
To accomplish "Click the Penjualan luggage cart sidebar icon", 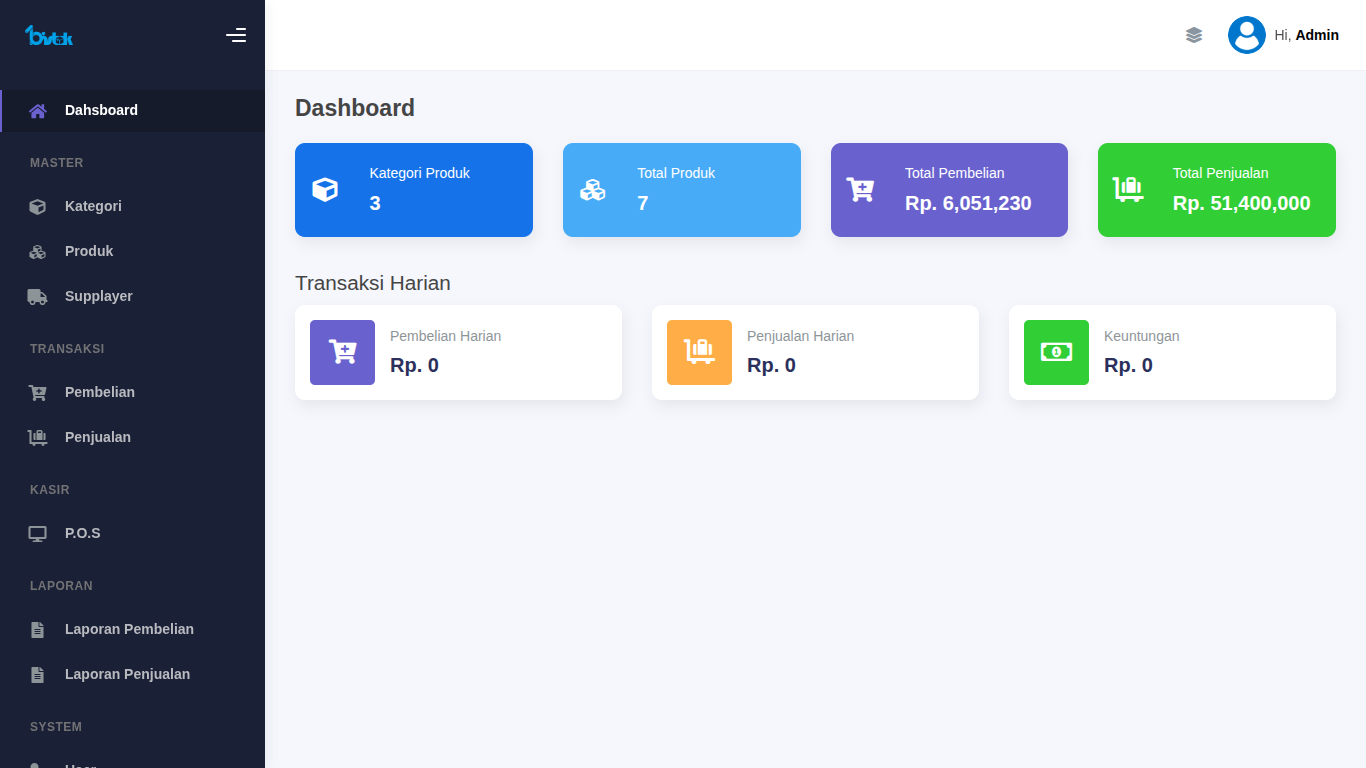I will 37,437.
